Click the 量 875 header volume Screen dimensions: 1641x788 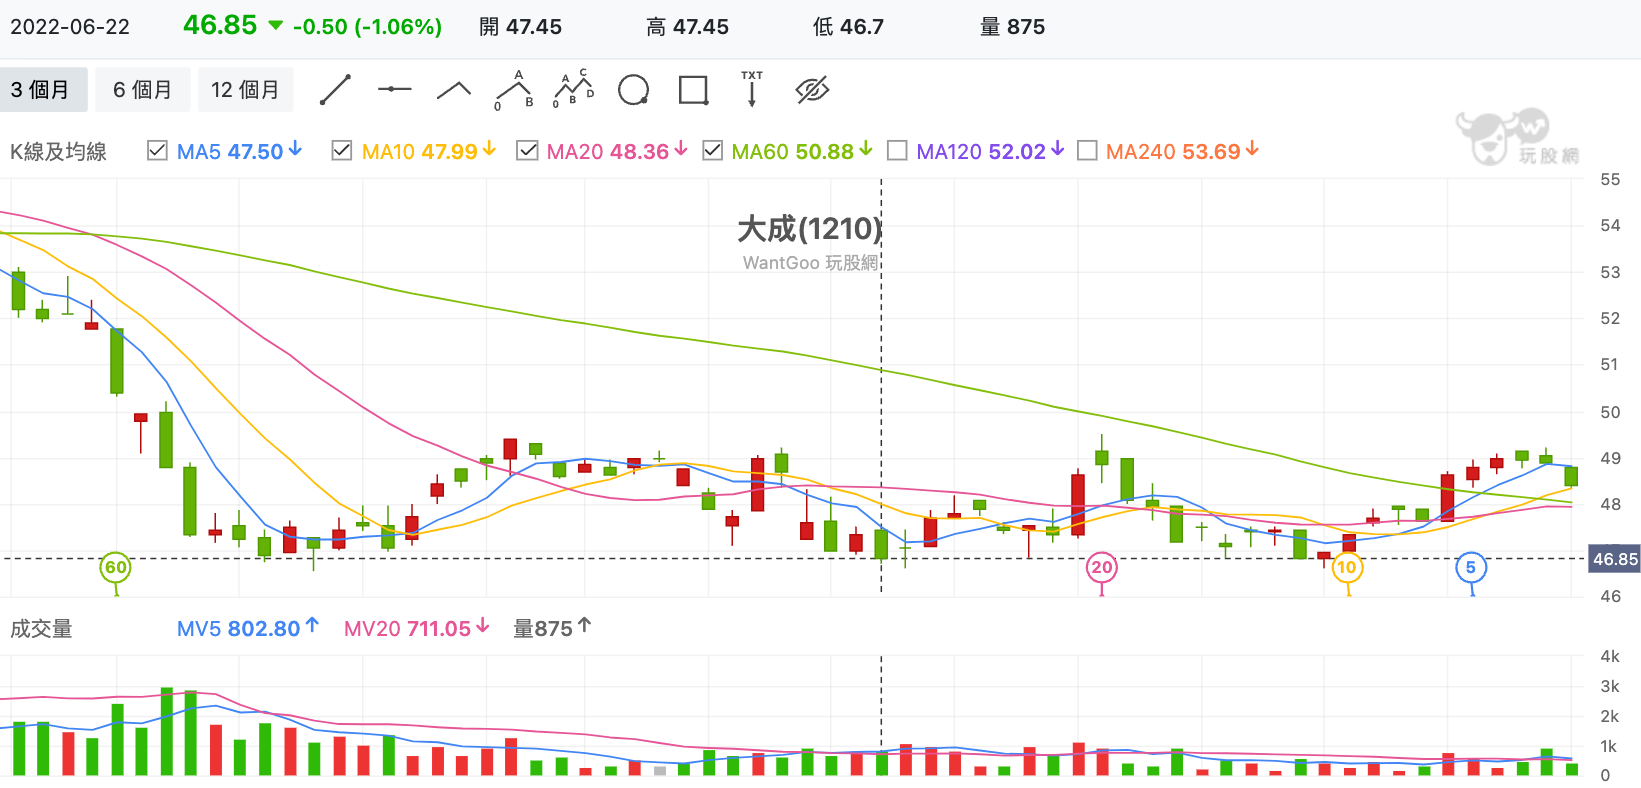pos(1012,27)
